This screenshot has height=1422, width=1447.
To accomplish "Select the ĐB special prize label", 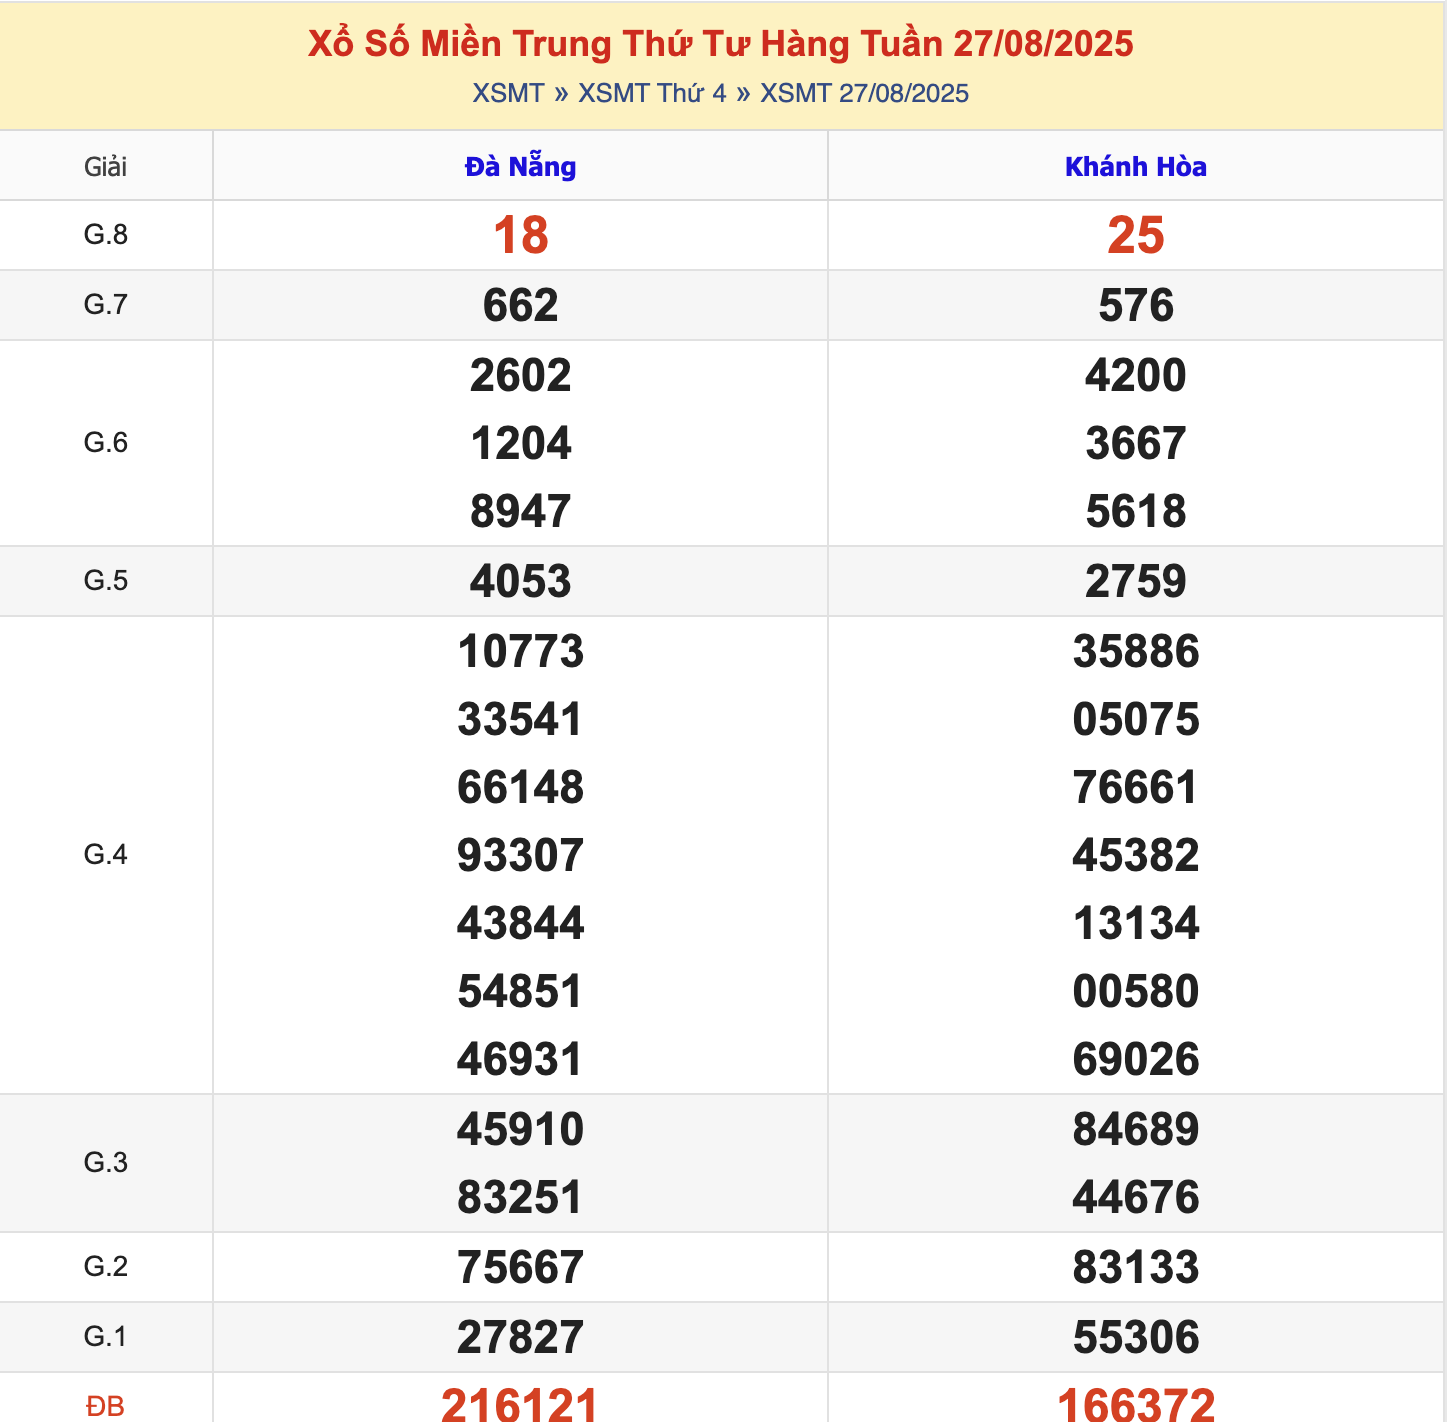I will click(105, 1407).
